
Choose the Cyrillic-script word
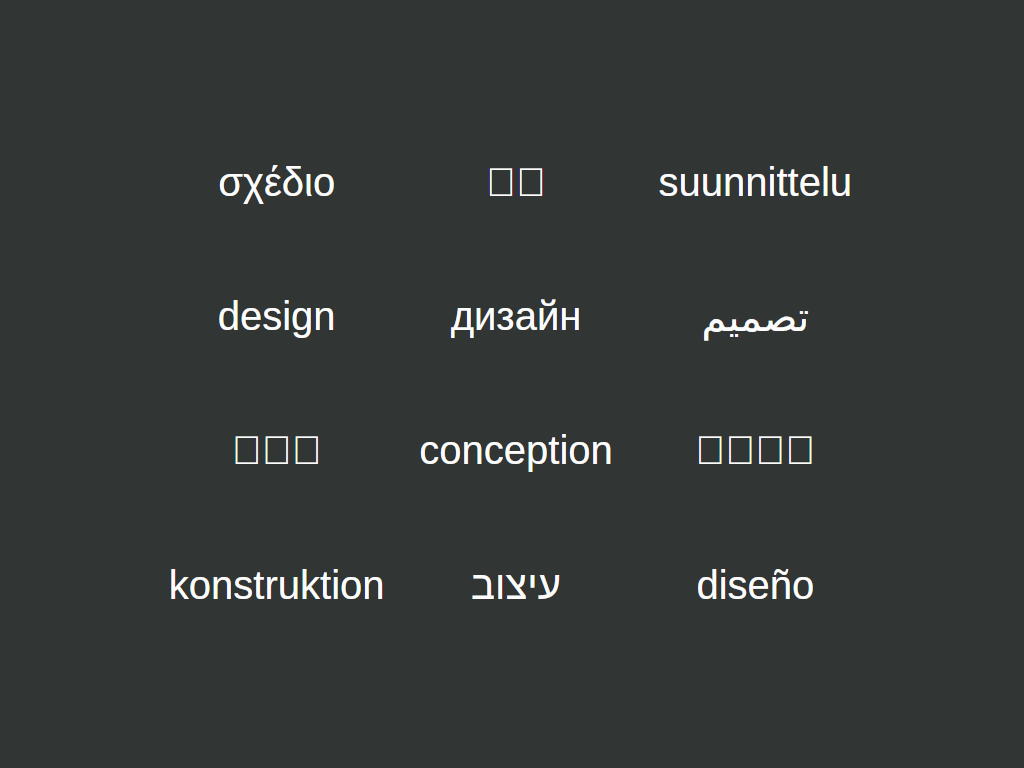click(x=516, y=317)
